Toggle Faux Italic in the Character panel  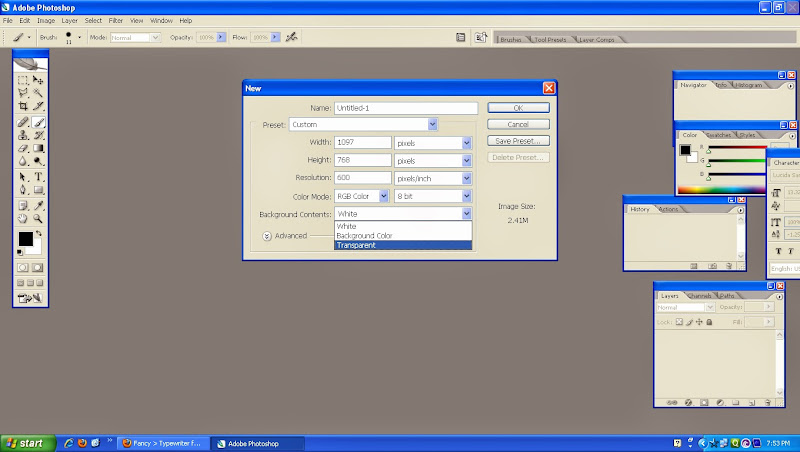pos(790,251)
